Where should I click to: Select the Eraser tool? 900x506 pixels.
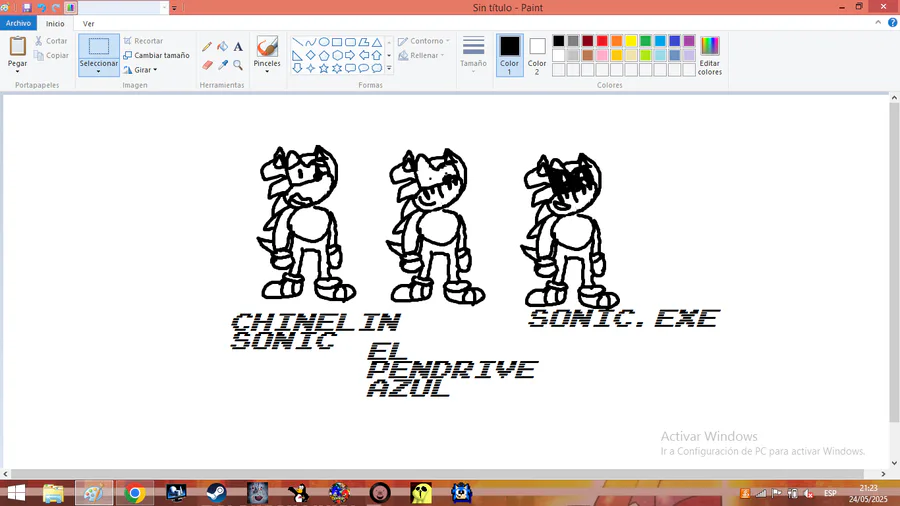point(207,65)
